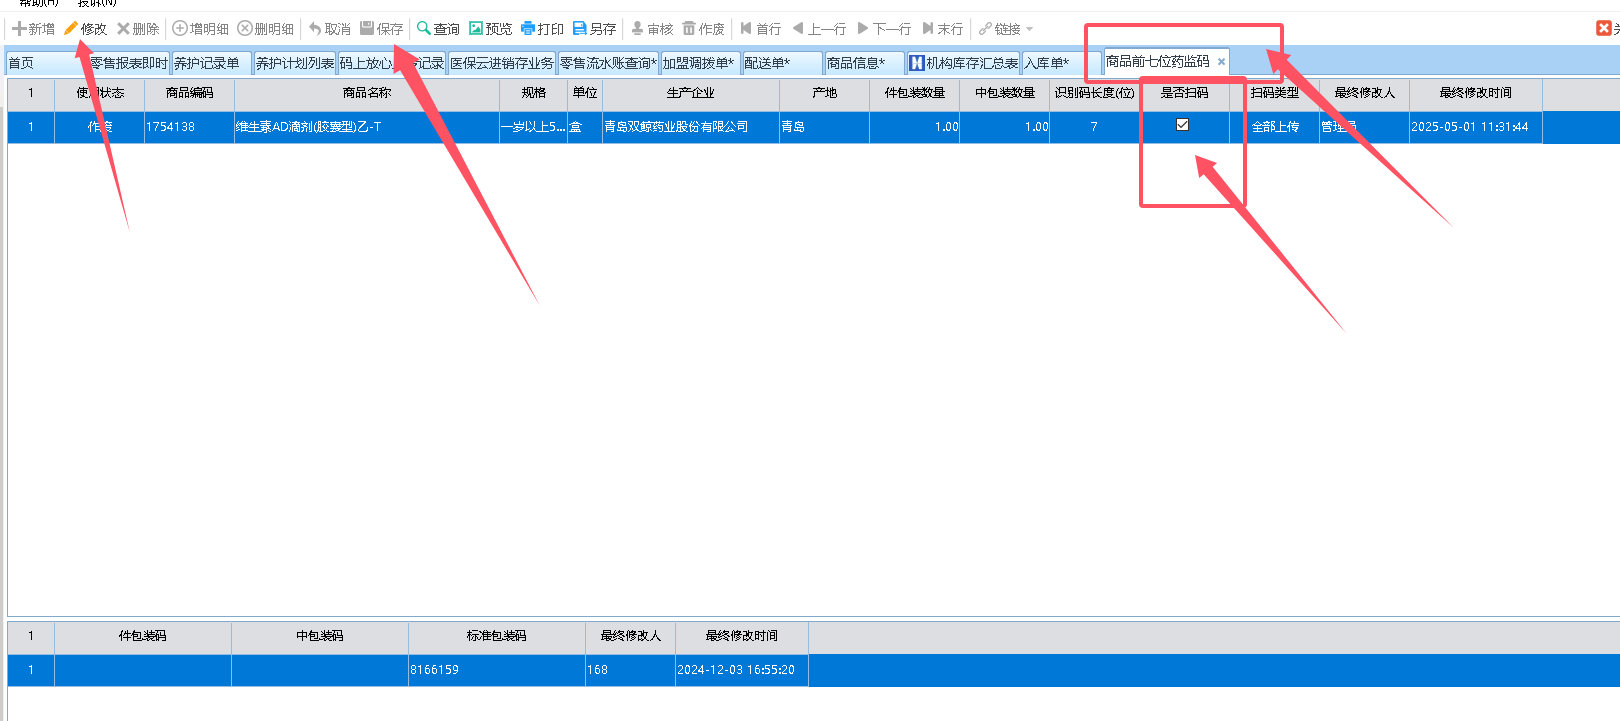The height and width of the screenshot is (721, 1620).
Task: Click the 取消 (cancel/undo) icon
Action: [315, 29]
